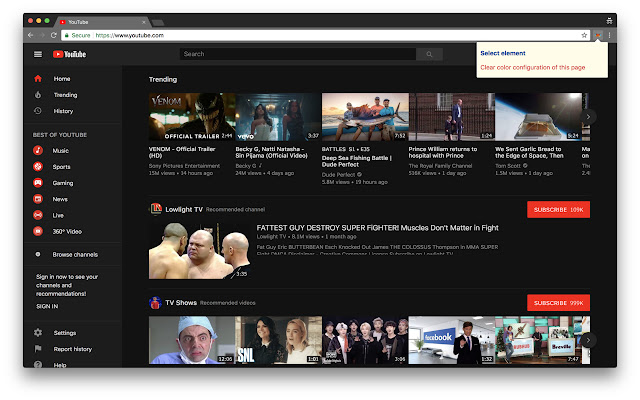Select the YouTube browser tab

[x=102, y=22]
